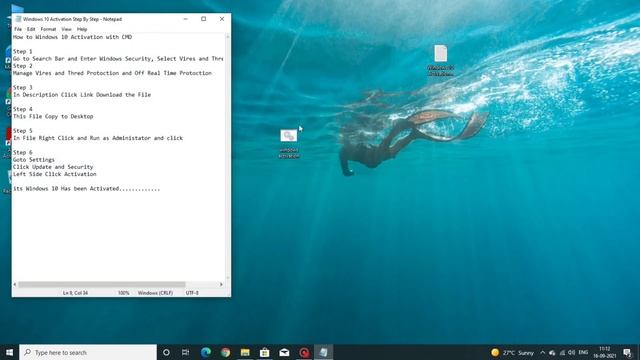Open the Edit menu in Notepad
The height and width of the screenshot is (360, 640).
pos(31,29)
